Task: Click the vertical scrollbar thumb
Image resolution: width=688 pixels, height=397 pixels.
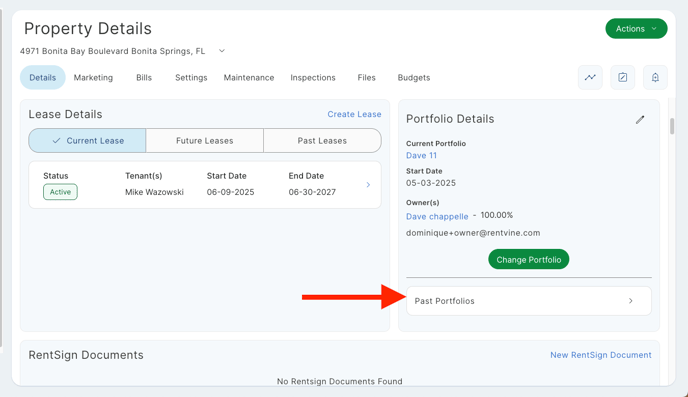Action: coord(672,126)
